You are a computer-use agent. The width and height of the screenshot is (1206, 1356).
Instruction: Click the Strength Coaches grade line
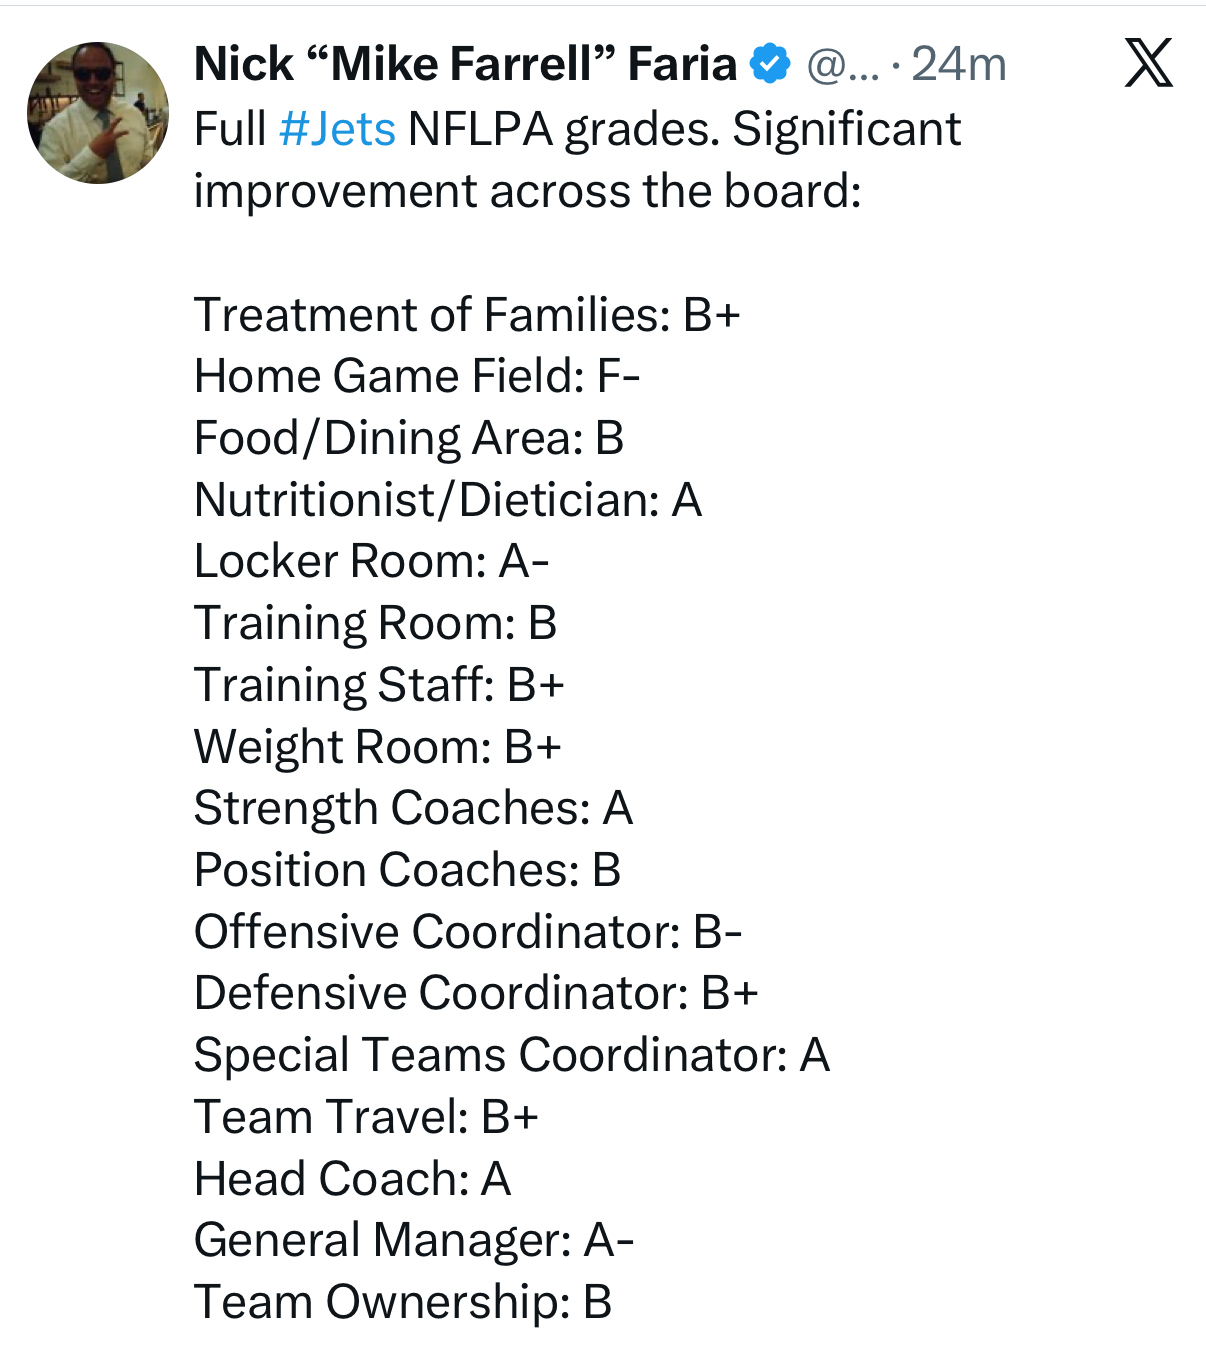(413, 808)
